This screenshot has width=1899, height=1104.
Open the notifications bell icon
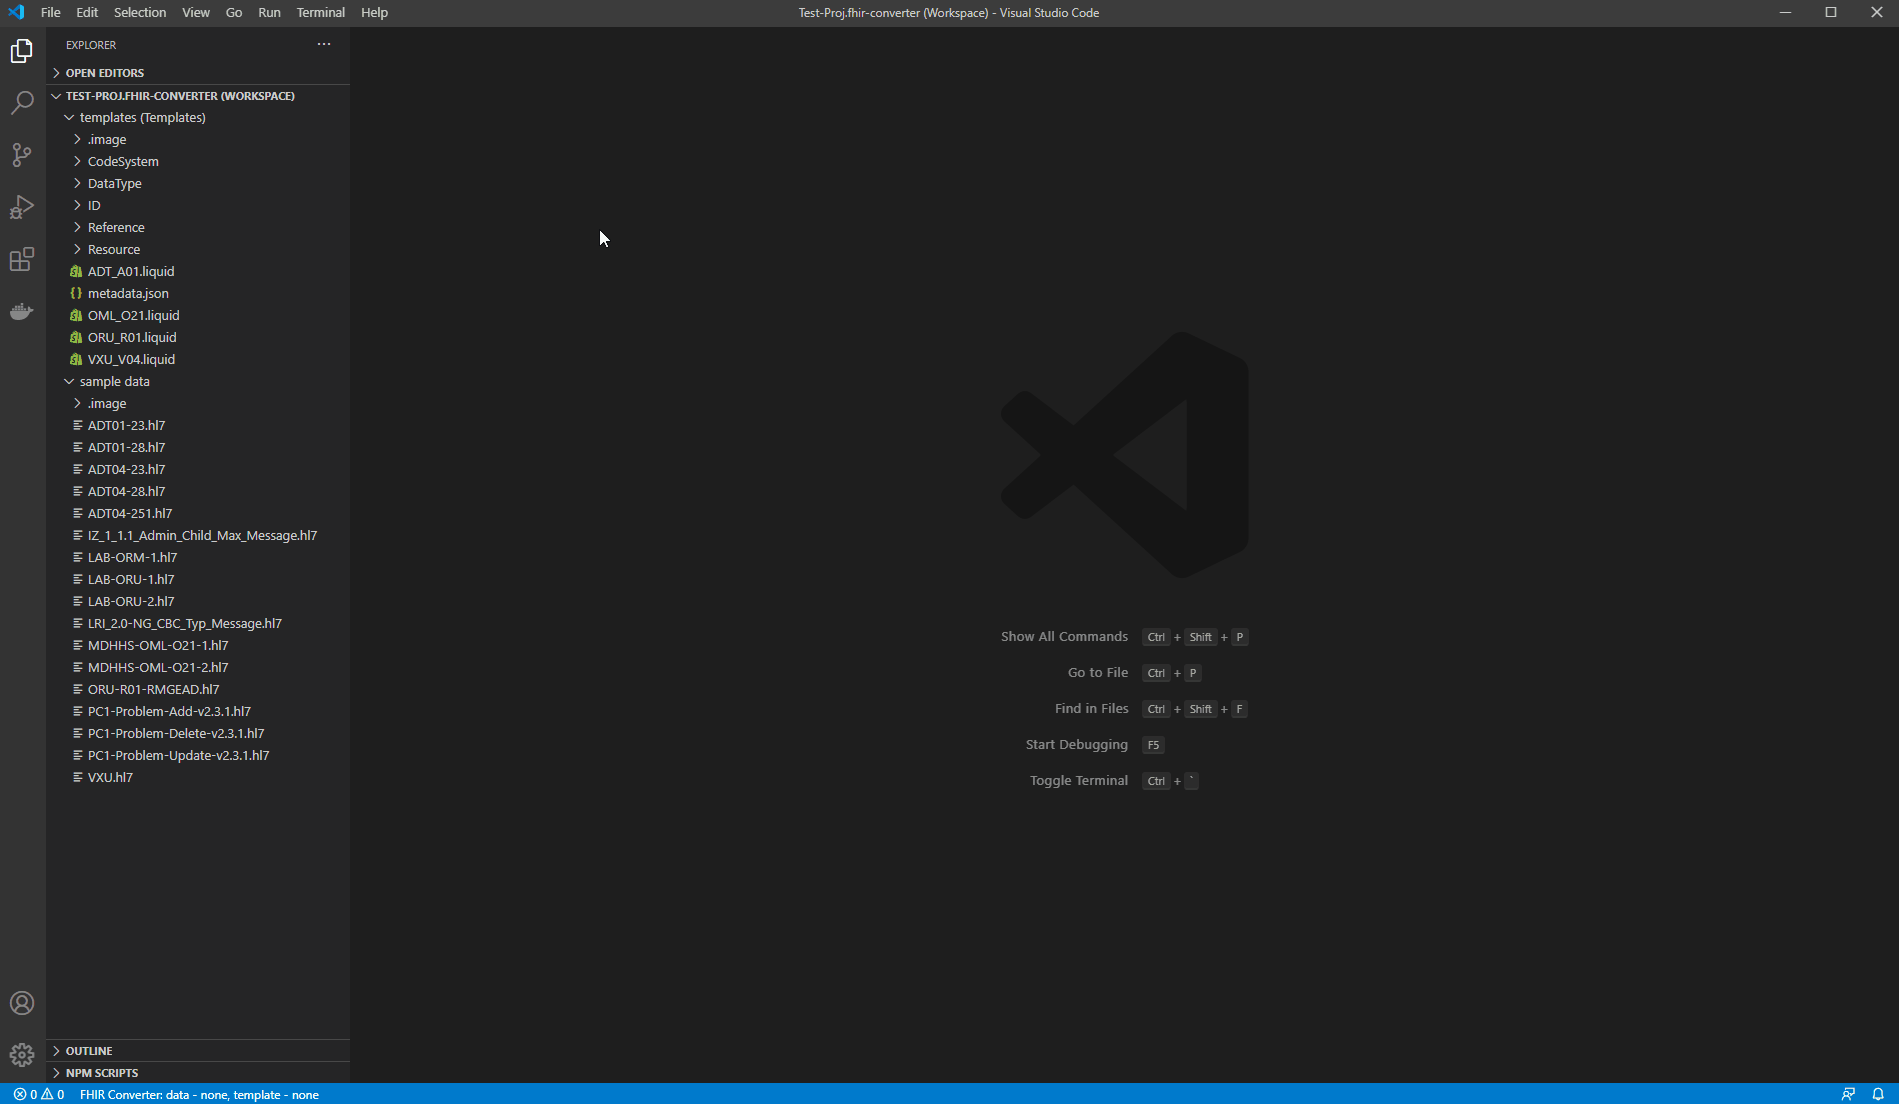(x=1878, y=1094)
